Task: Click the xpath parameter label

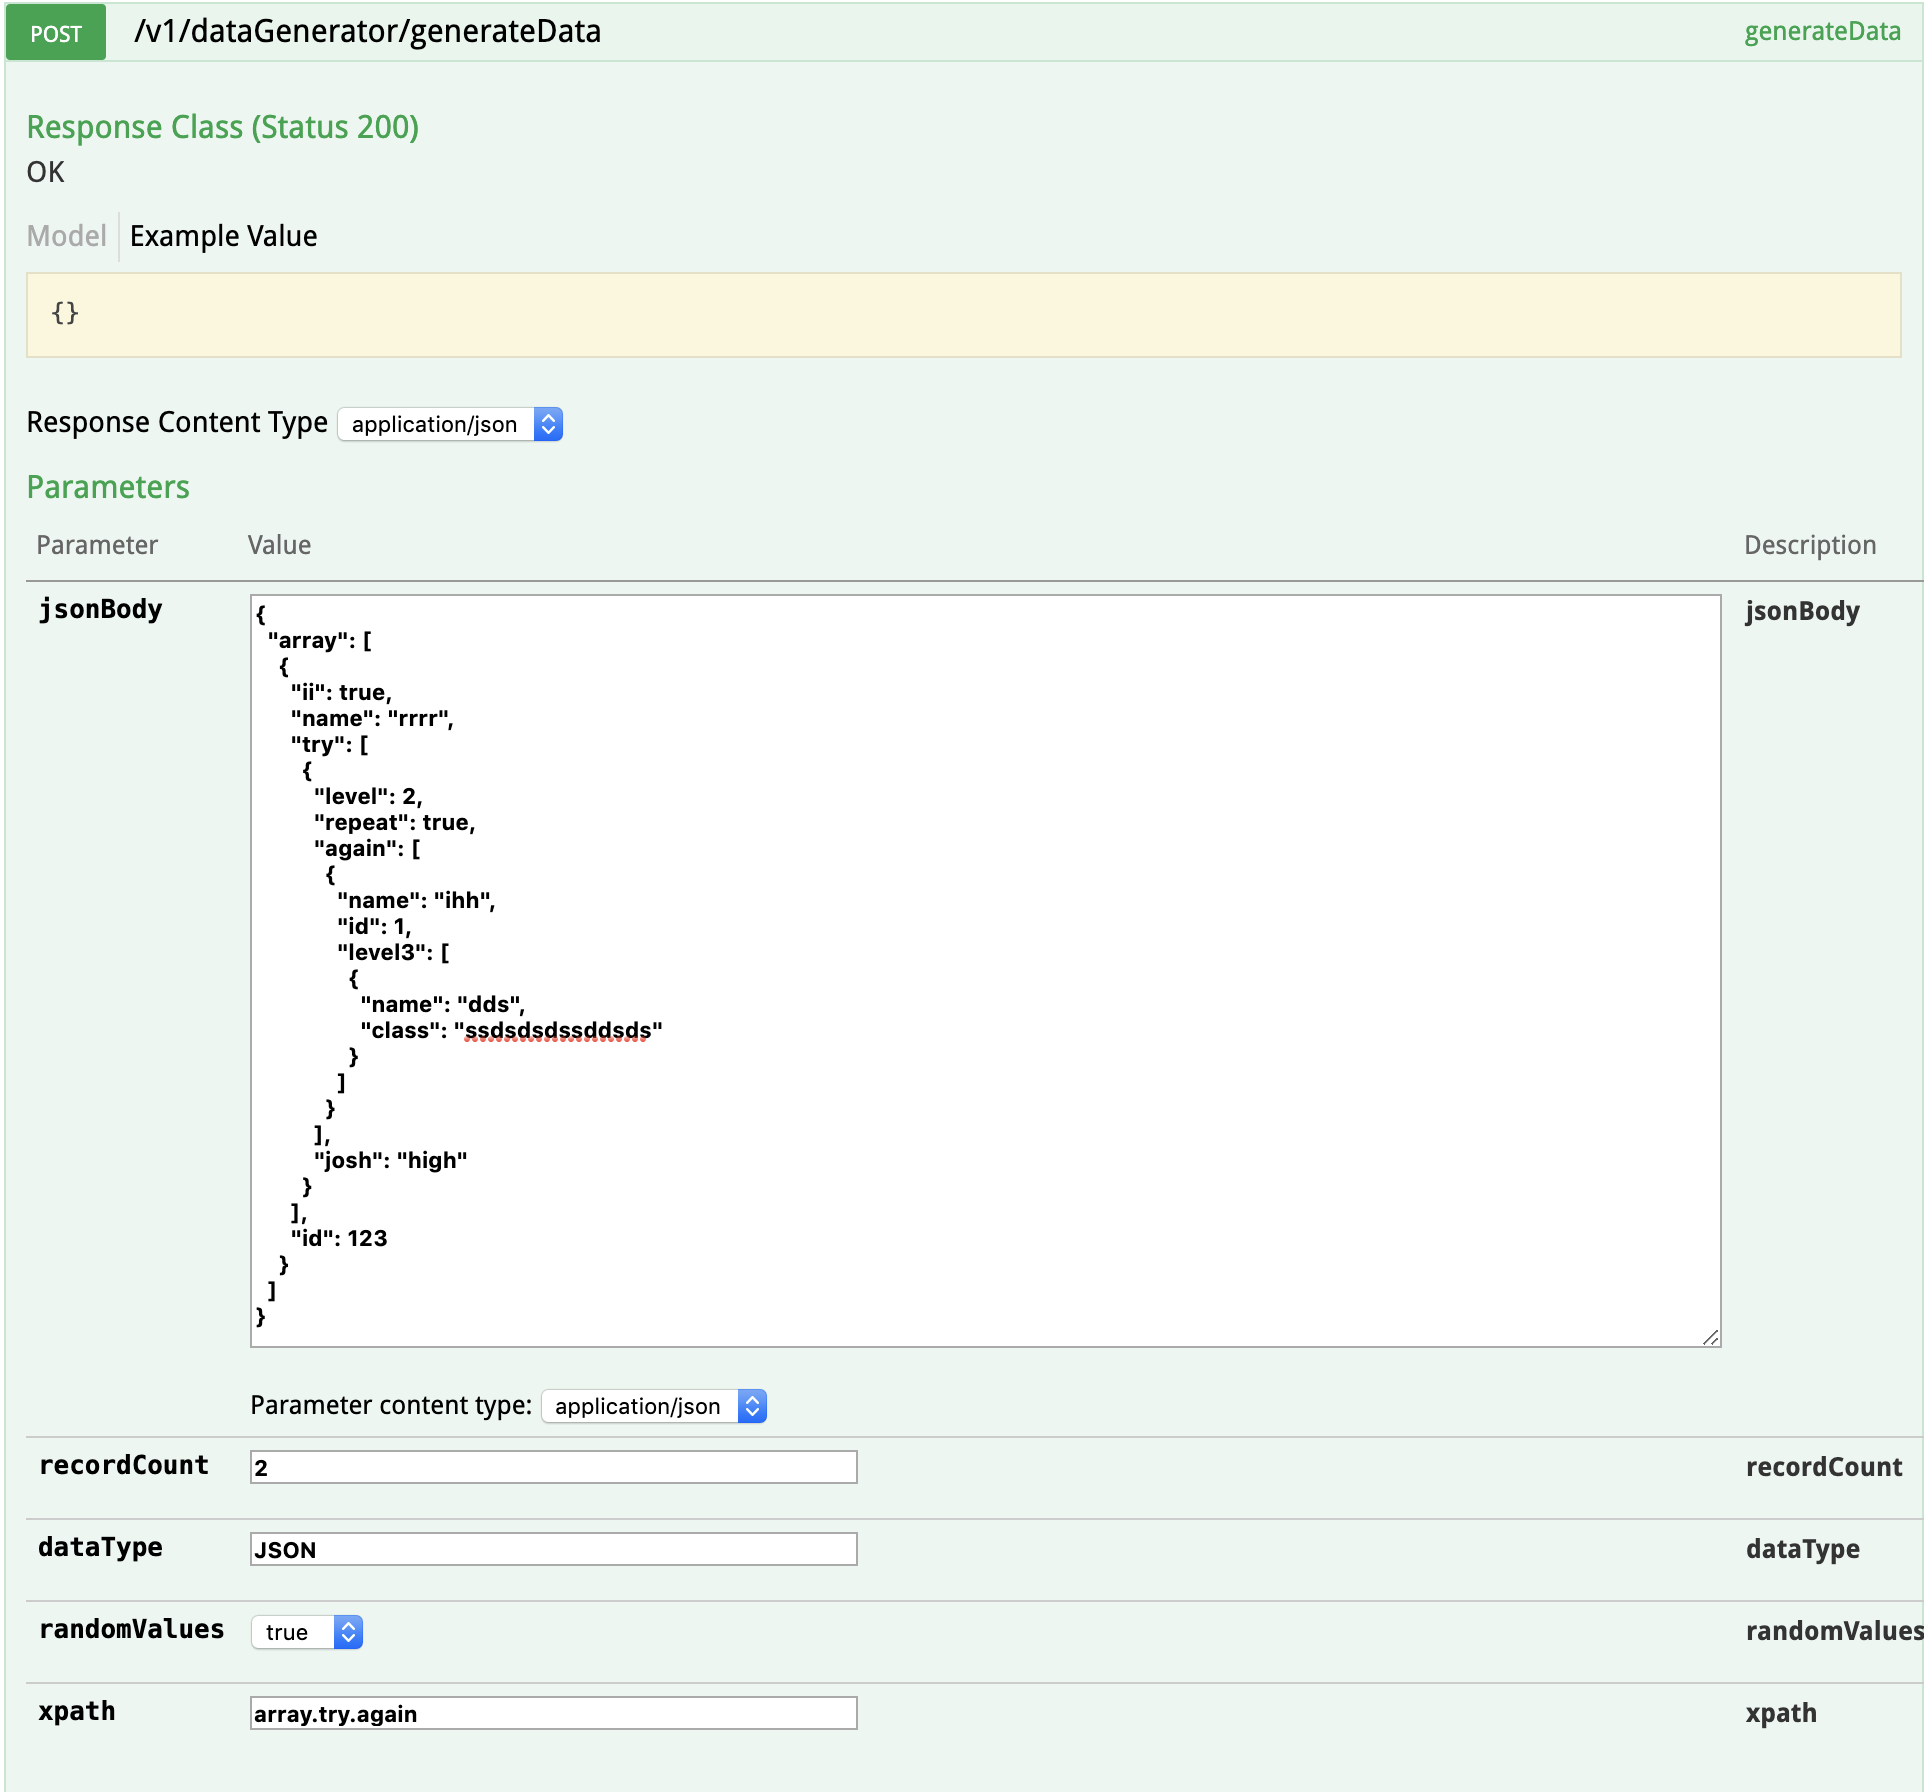Action: tap(77, 1712)
